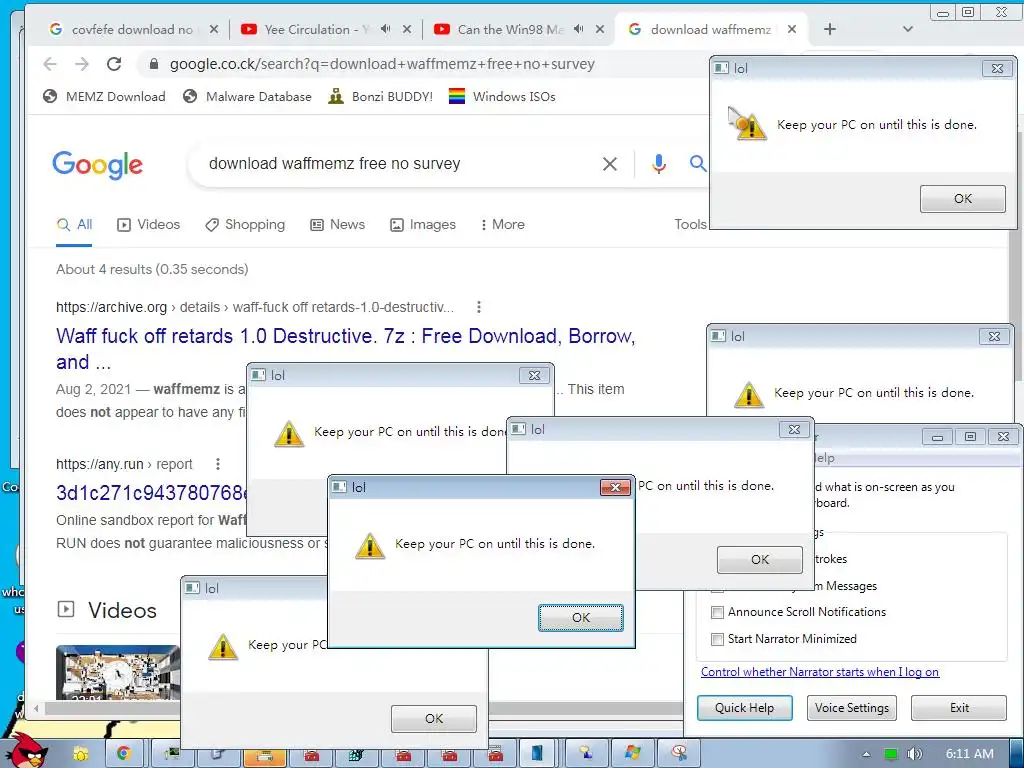
Task: Open the 6:11 AM taskbar clock
Action: tap(969, 754)
